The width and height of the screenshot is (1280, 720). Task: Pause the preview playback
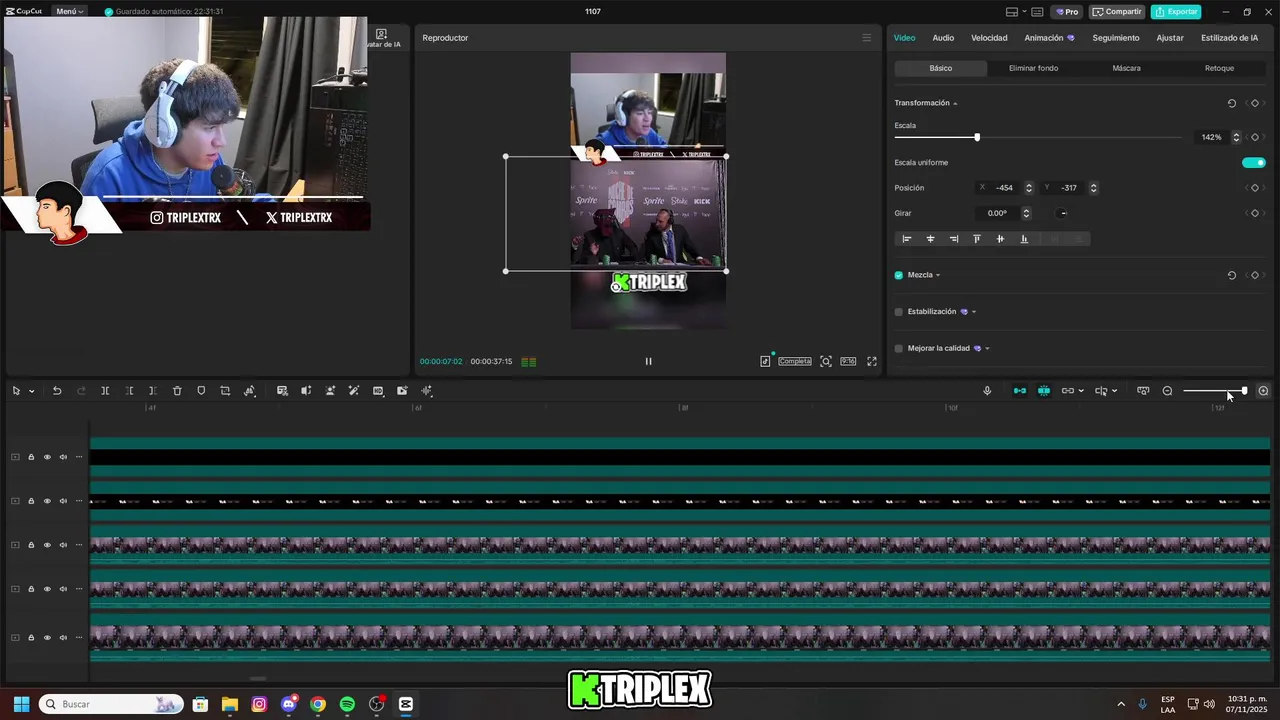(648, 361)
